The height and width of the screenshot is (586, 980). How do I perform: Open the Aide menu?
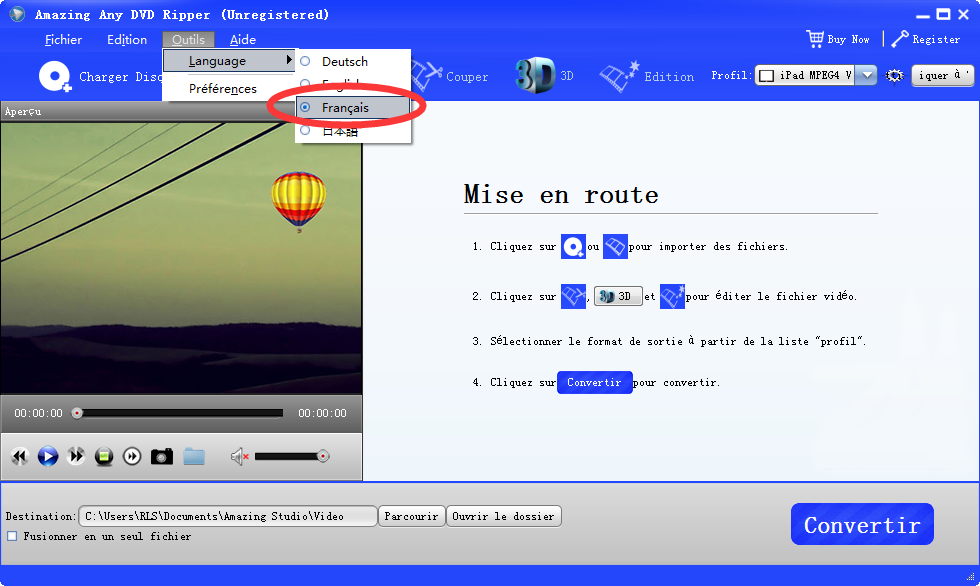[243, 39]
